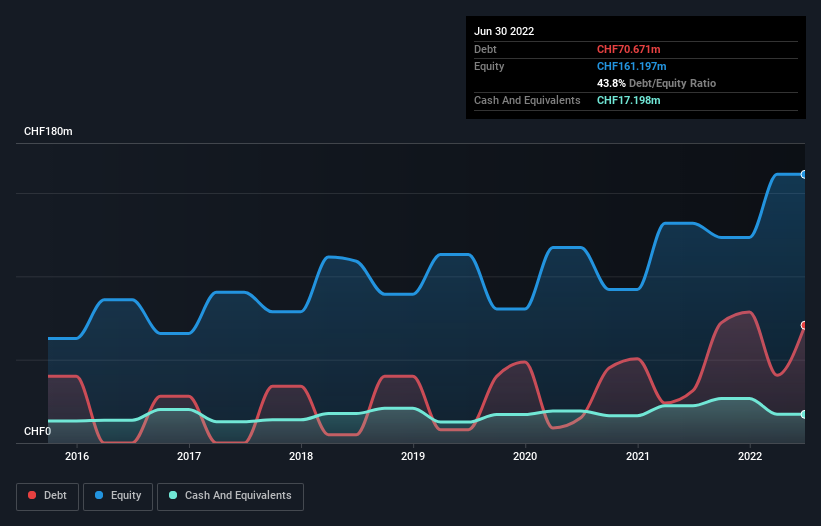This screenshot has width=821, height=526.
Task: Click Cash And Equivalents label in tooltip
Action: [x=527, y=100]
